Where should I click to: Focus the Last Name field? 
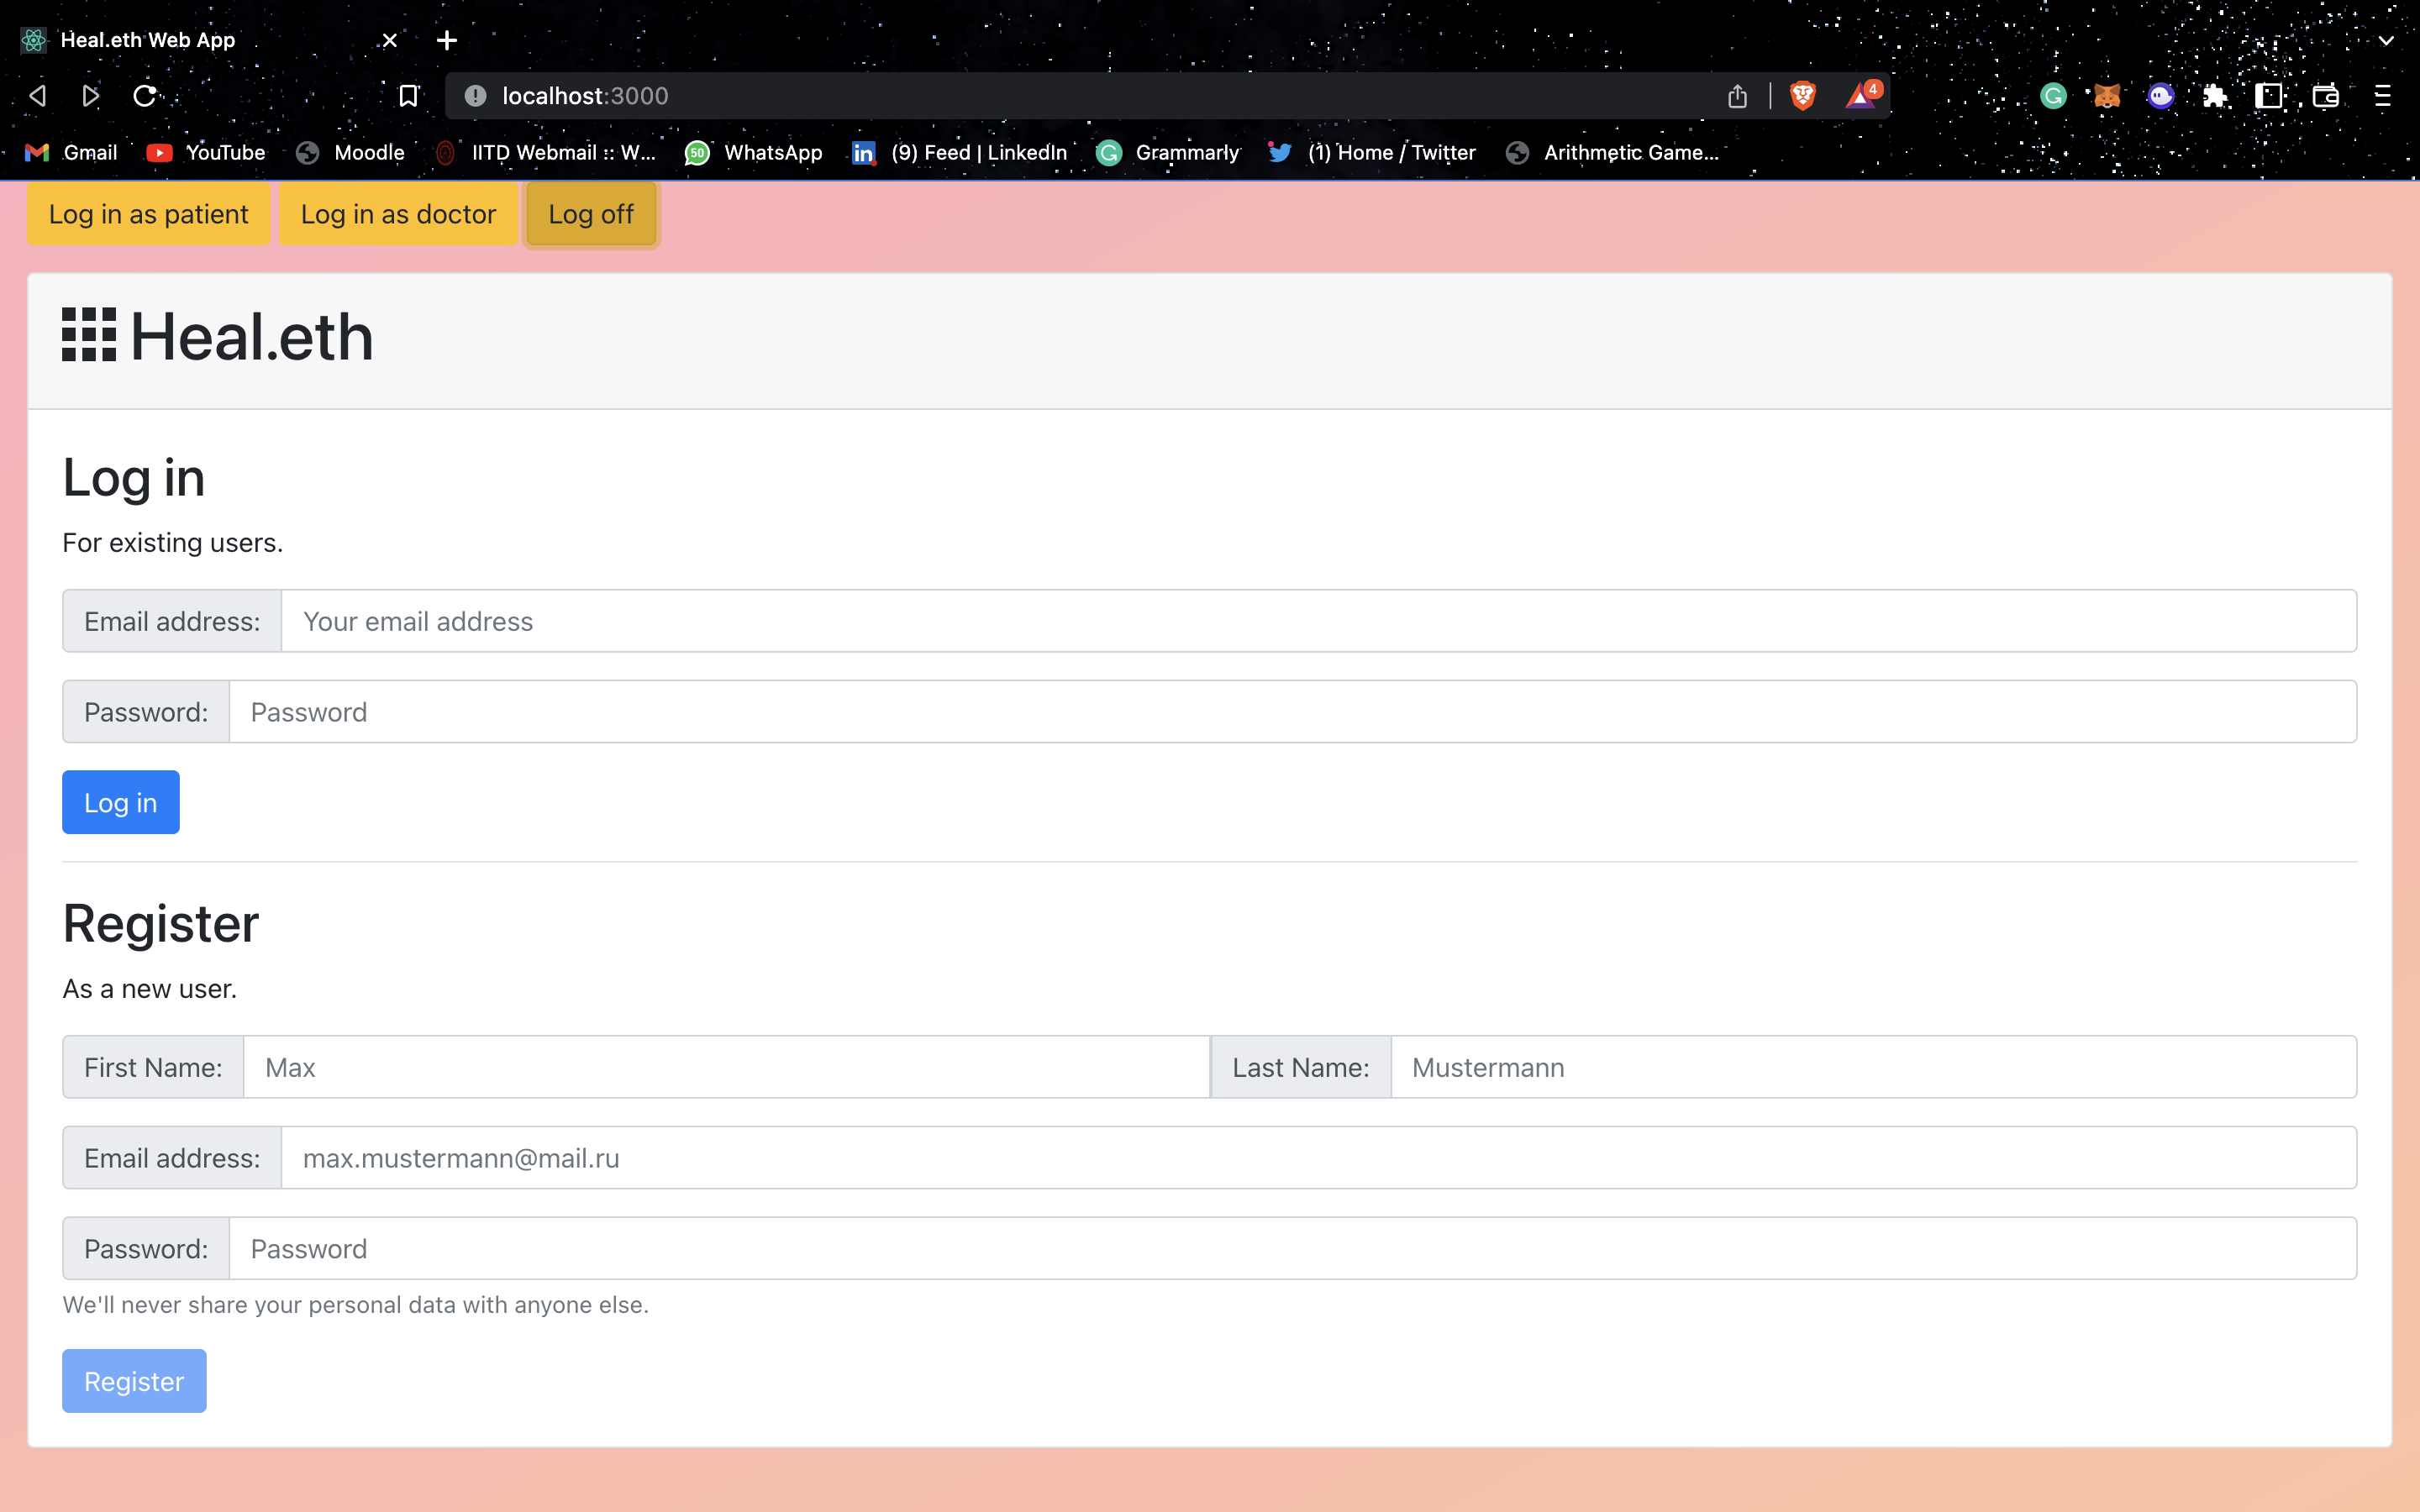click(x=1874, y=1067)
